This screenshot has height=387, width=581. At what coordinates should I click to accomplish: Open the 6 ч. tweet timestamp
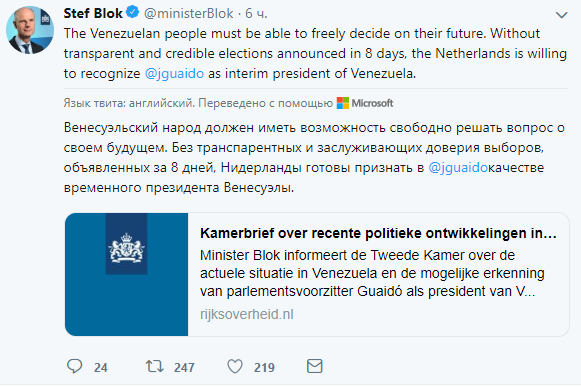point(256,14)
